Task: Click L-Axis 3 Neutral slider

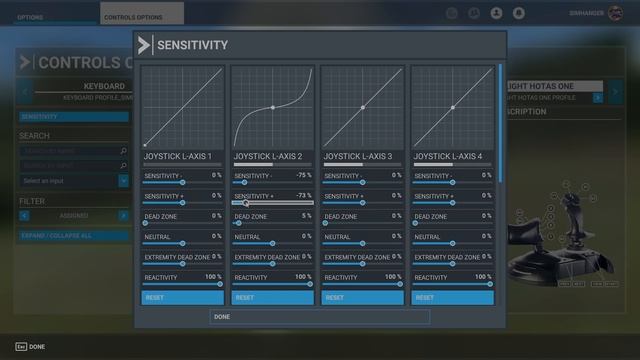Action: coord(362,244)
